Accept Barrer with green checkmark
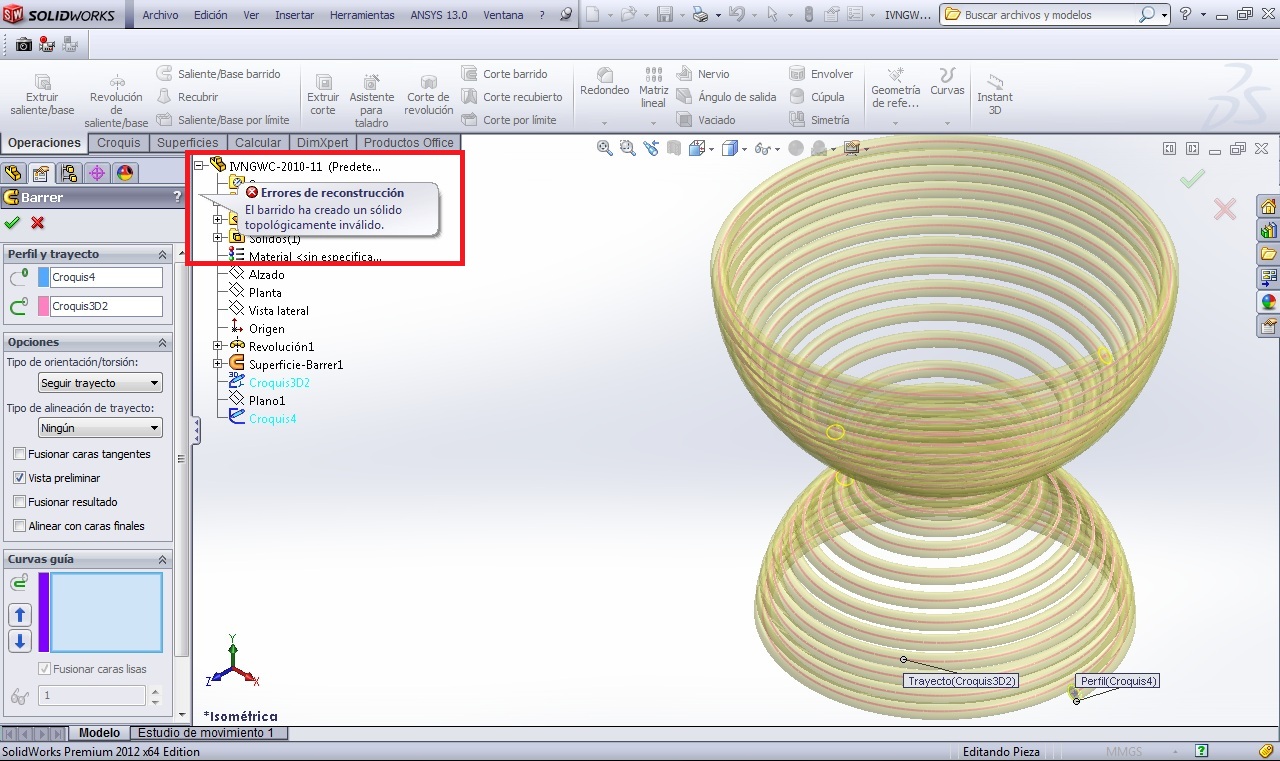This screenshot has width=1280, height=761. point(12,223)
